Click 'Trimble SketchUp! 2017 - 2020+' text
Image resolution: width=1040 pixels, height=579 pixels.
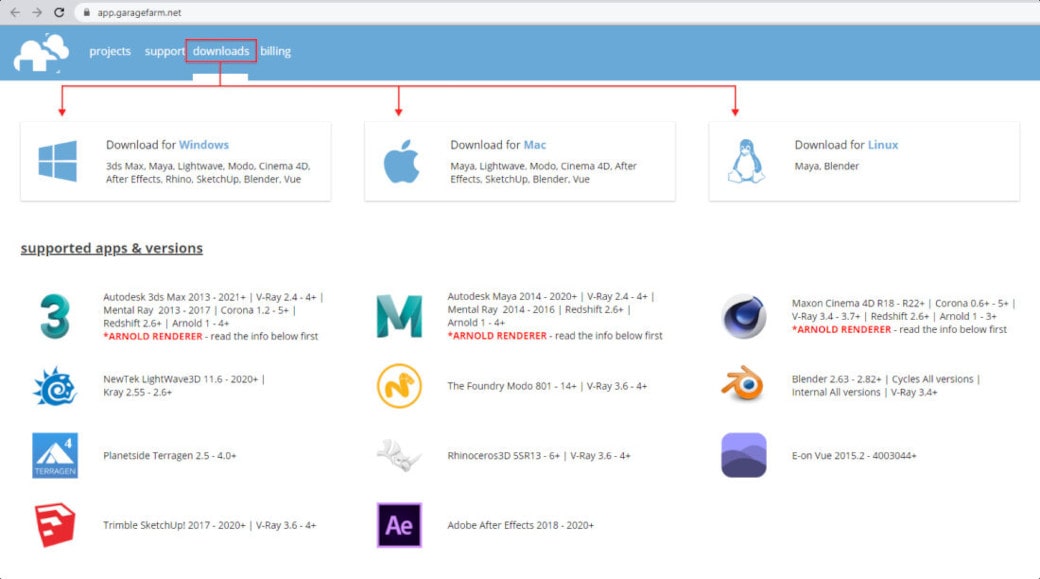pyautogui.click(x=174, y=525)
